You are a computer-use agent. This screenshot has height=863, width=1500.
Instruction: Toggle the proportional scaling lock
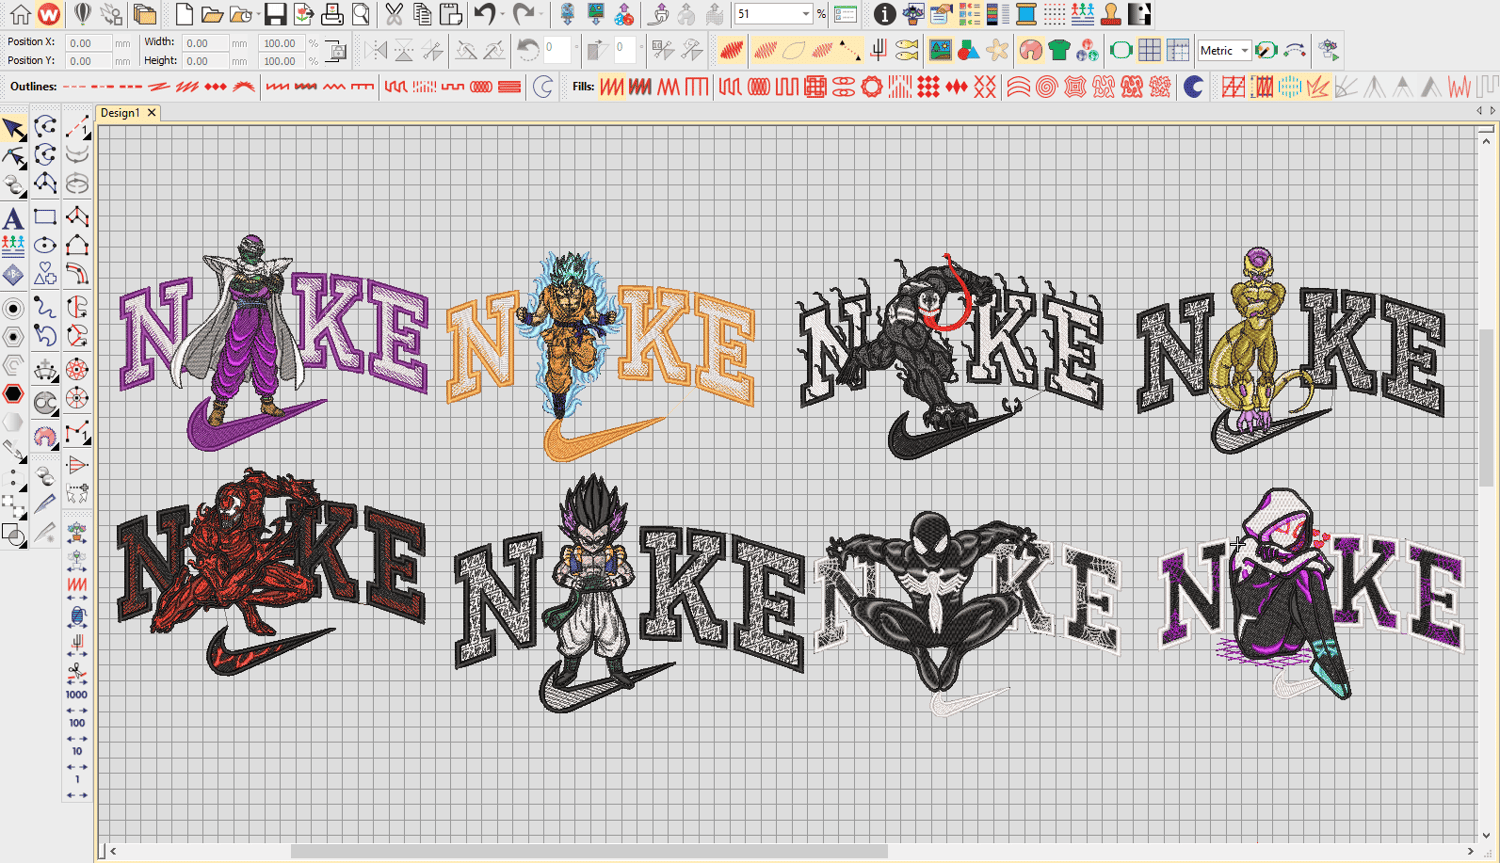(337, 51)
